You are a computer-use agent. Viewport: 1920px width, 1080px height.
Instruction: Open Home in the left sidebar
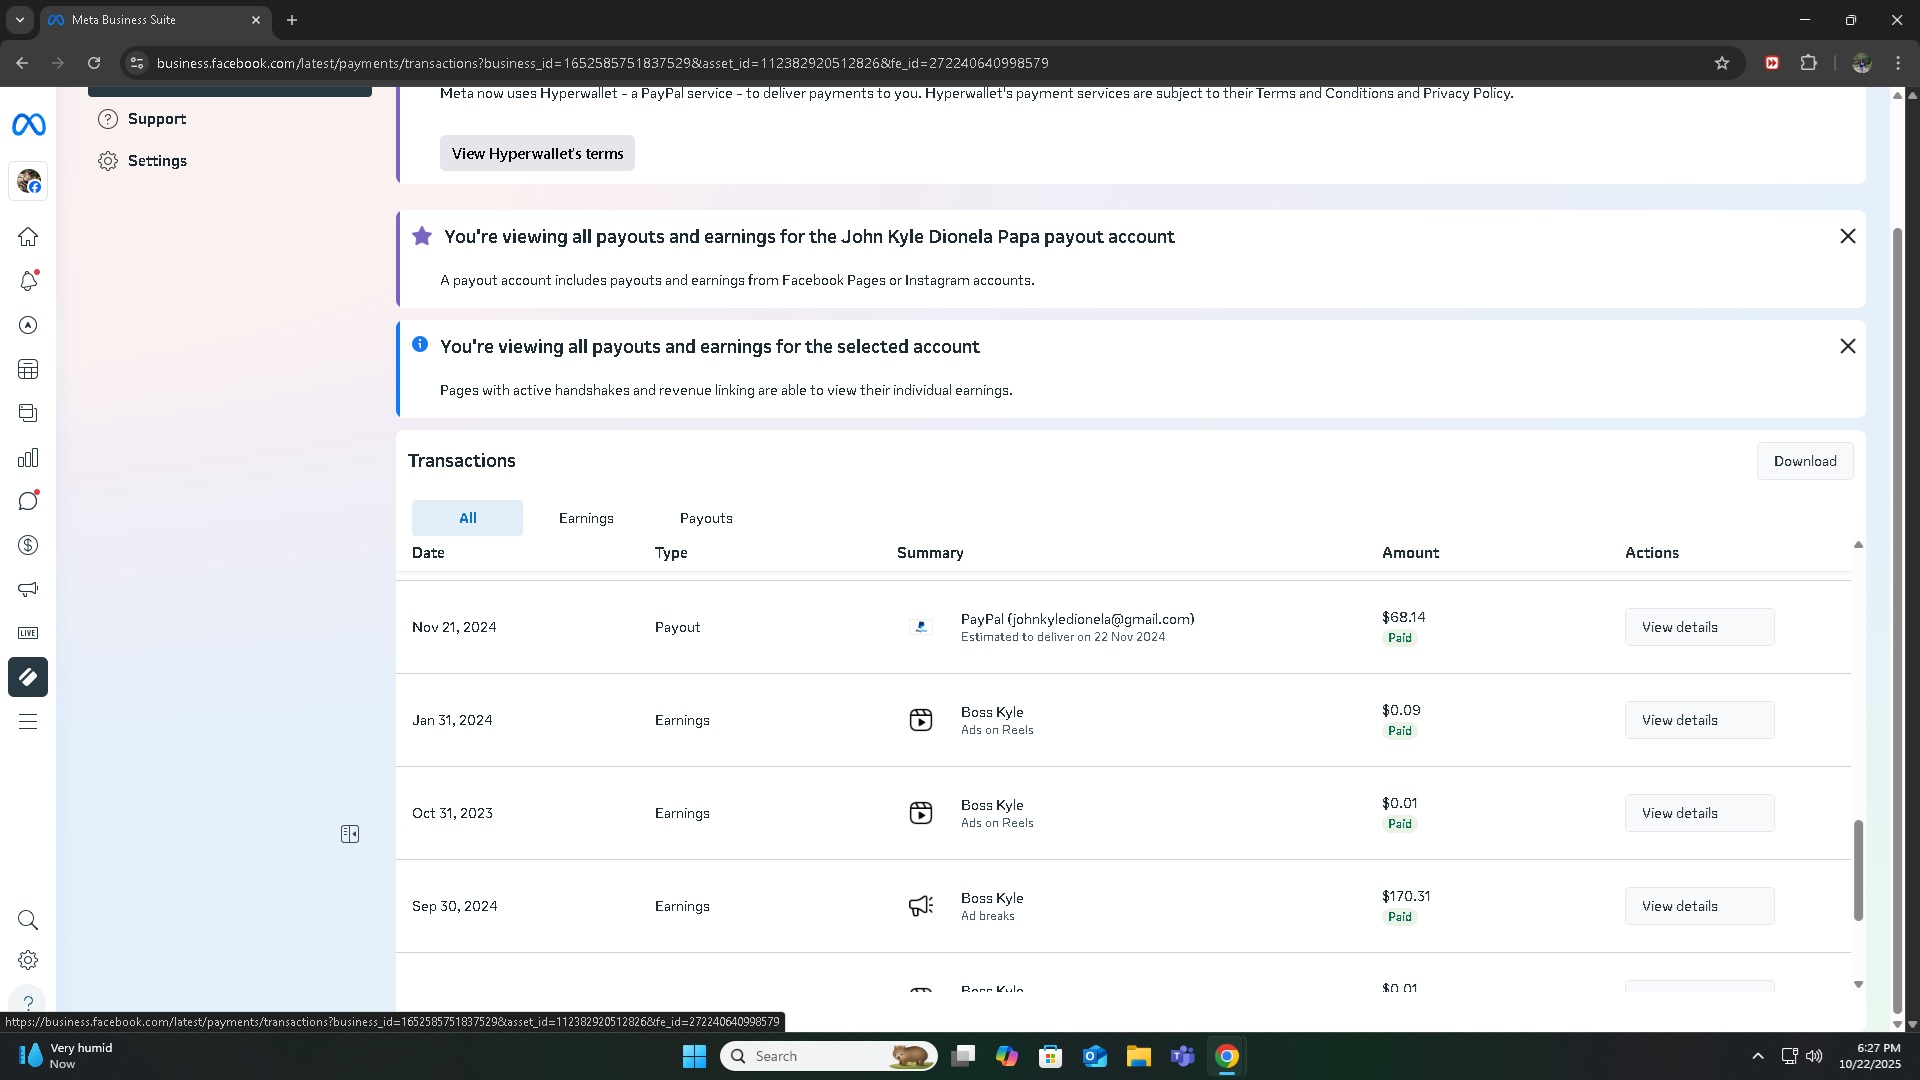pyautogui.click(x=28, y=237)
